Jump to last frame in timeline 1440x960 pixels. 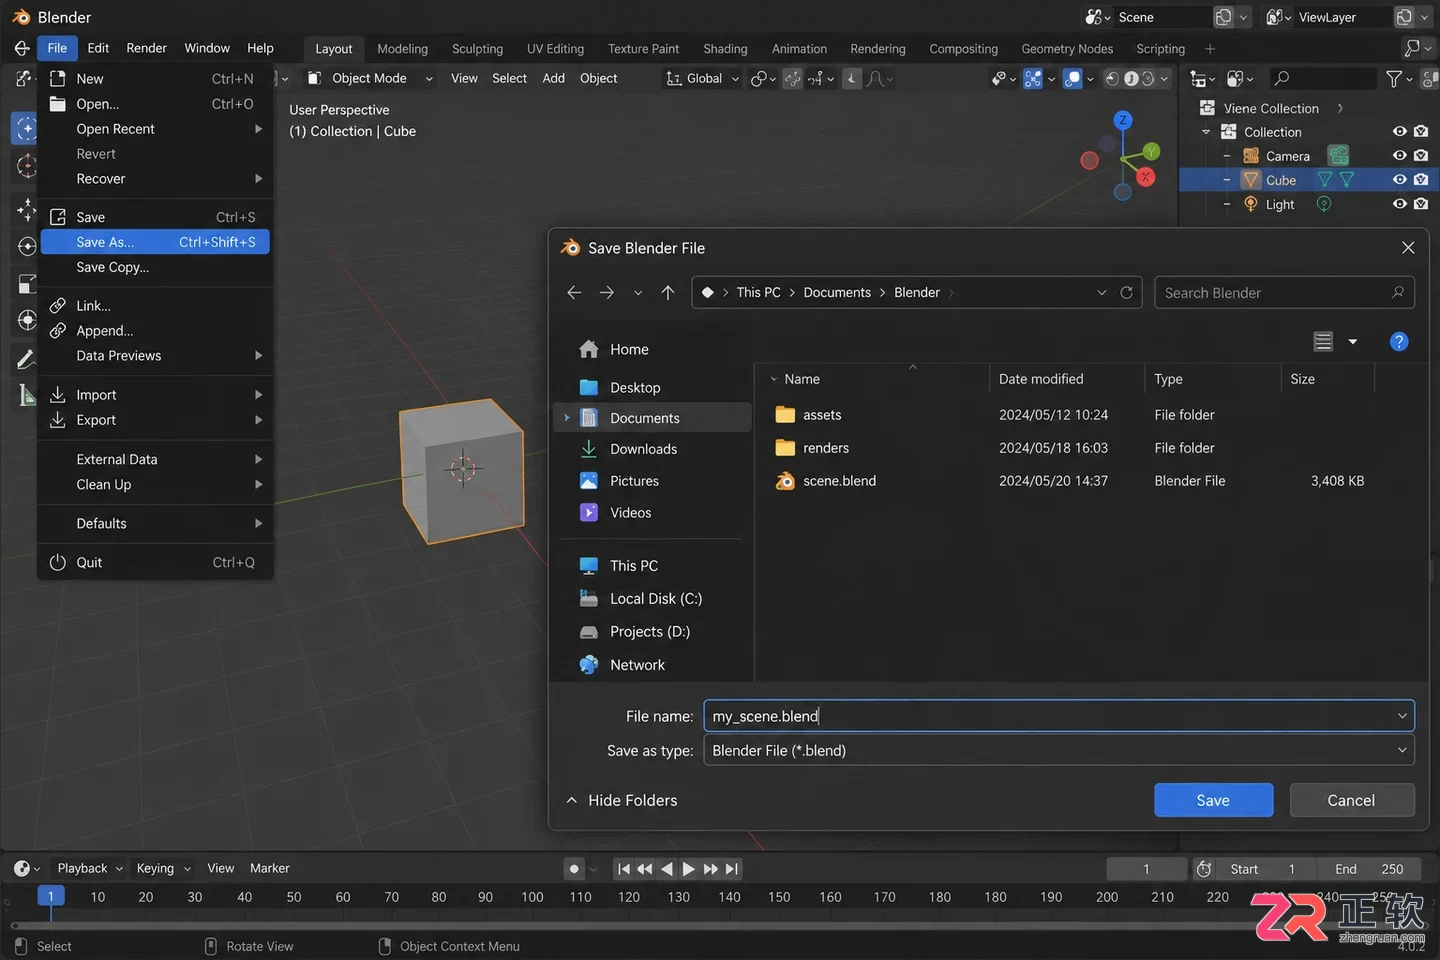coord(732,869)
